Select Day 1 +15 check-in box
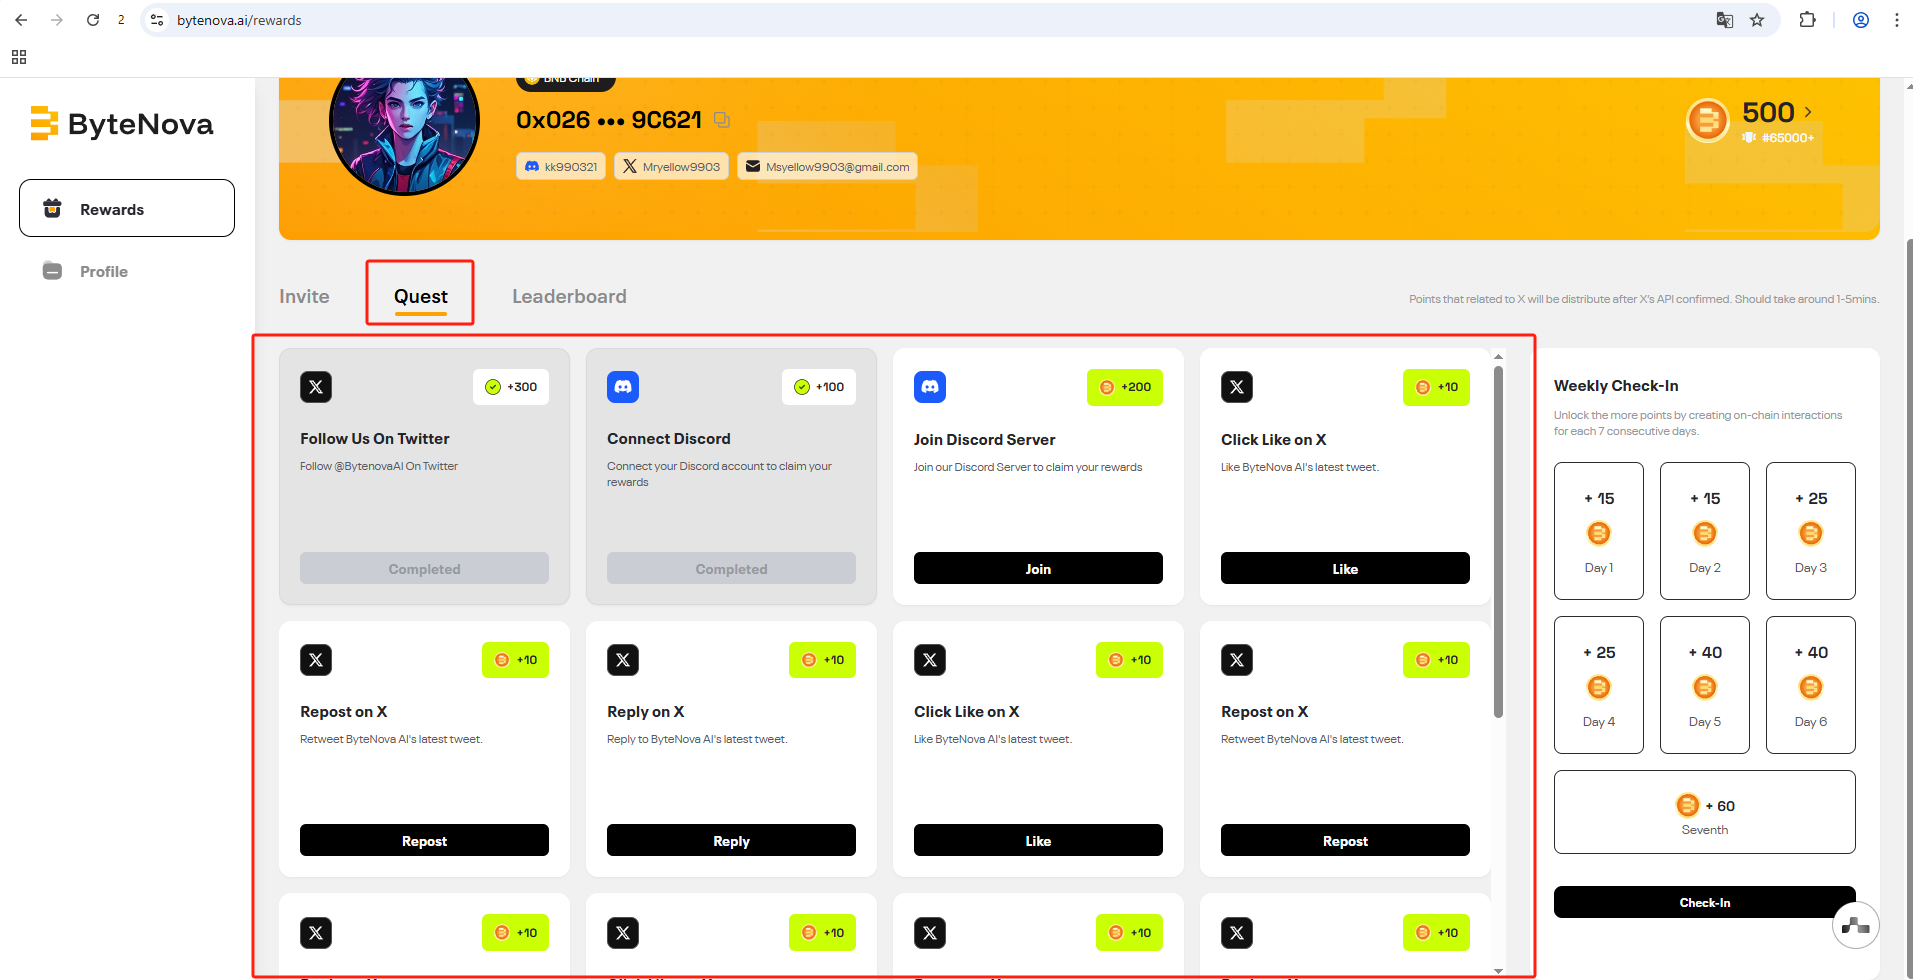1913x980 pixels. coord(1599,531)
